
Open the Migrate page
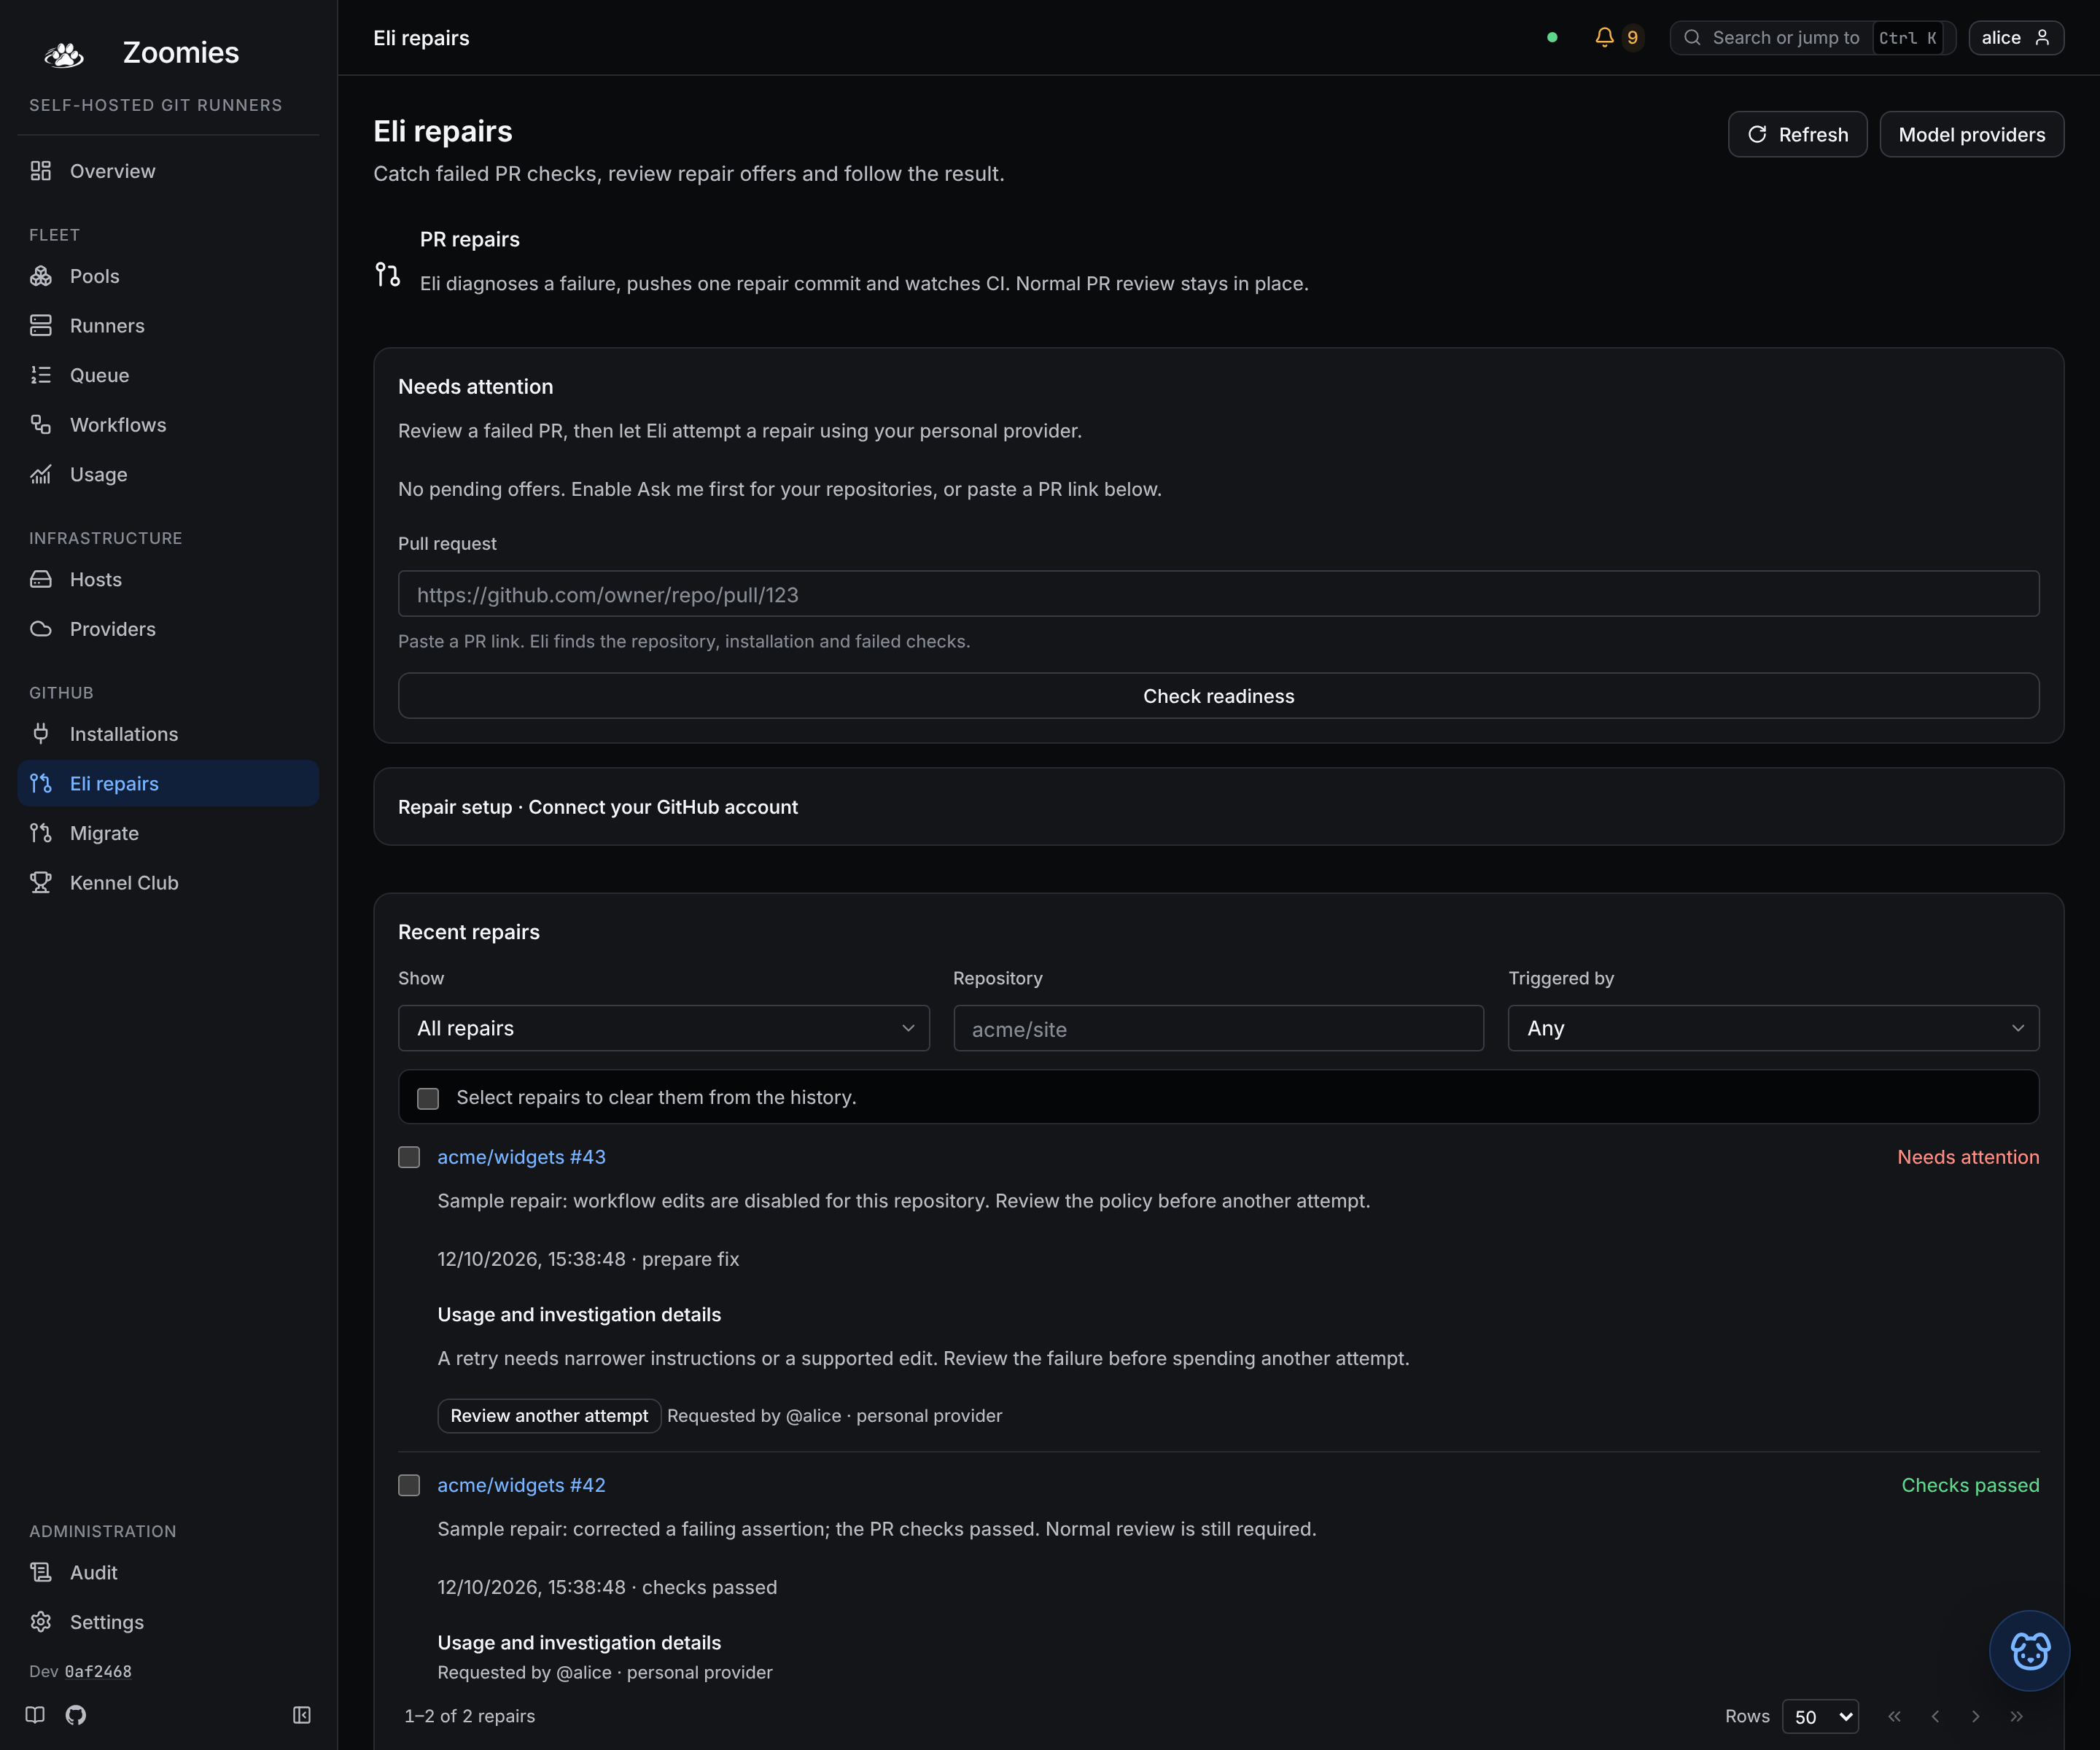coord(168,833)
